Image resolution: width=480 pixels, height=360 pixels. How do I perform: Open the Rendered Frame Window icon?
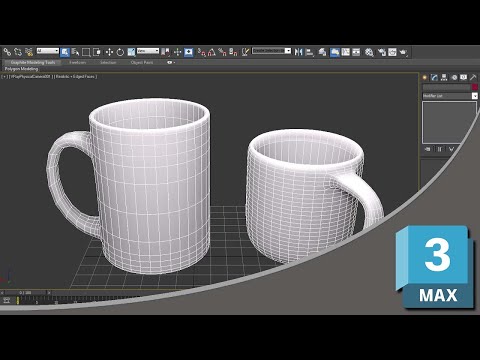pyautogui.click(x=392, y=52)
